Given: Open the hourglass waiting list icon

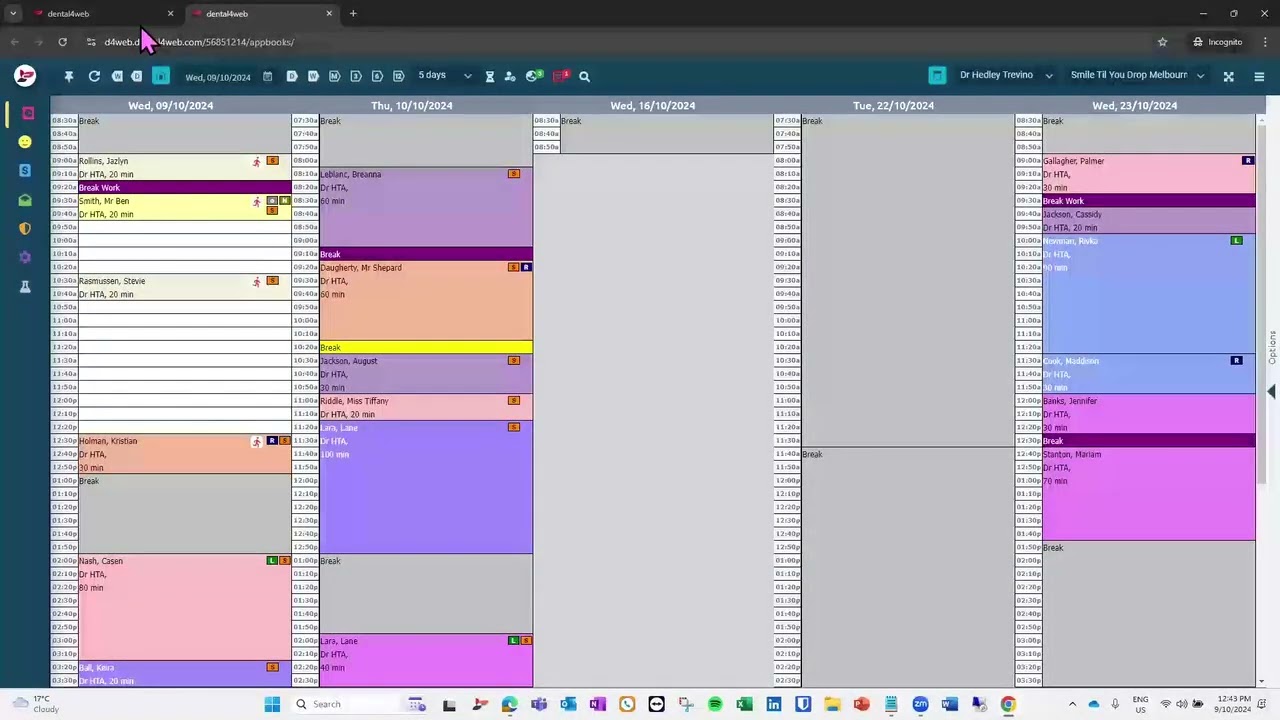Looking at the screenshot, I should 490,76.
